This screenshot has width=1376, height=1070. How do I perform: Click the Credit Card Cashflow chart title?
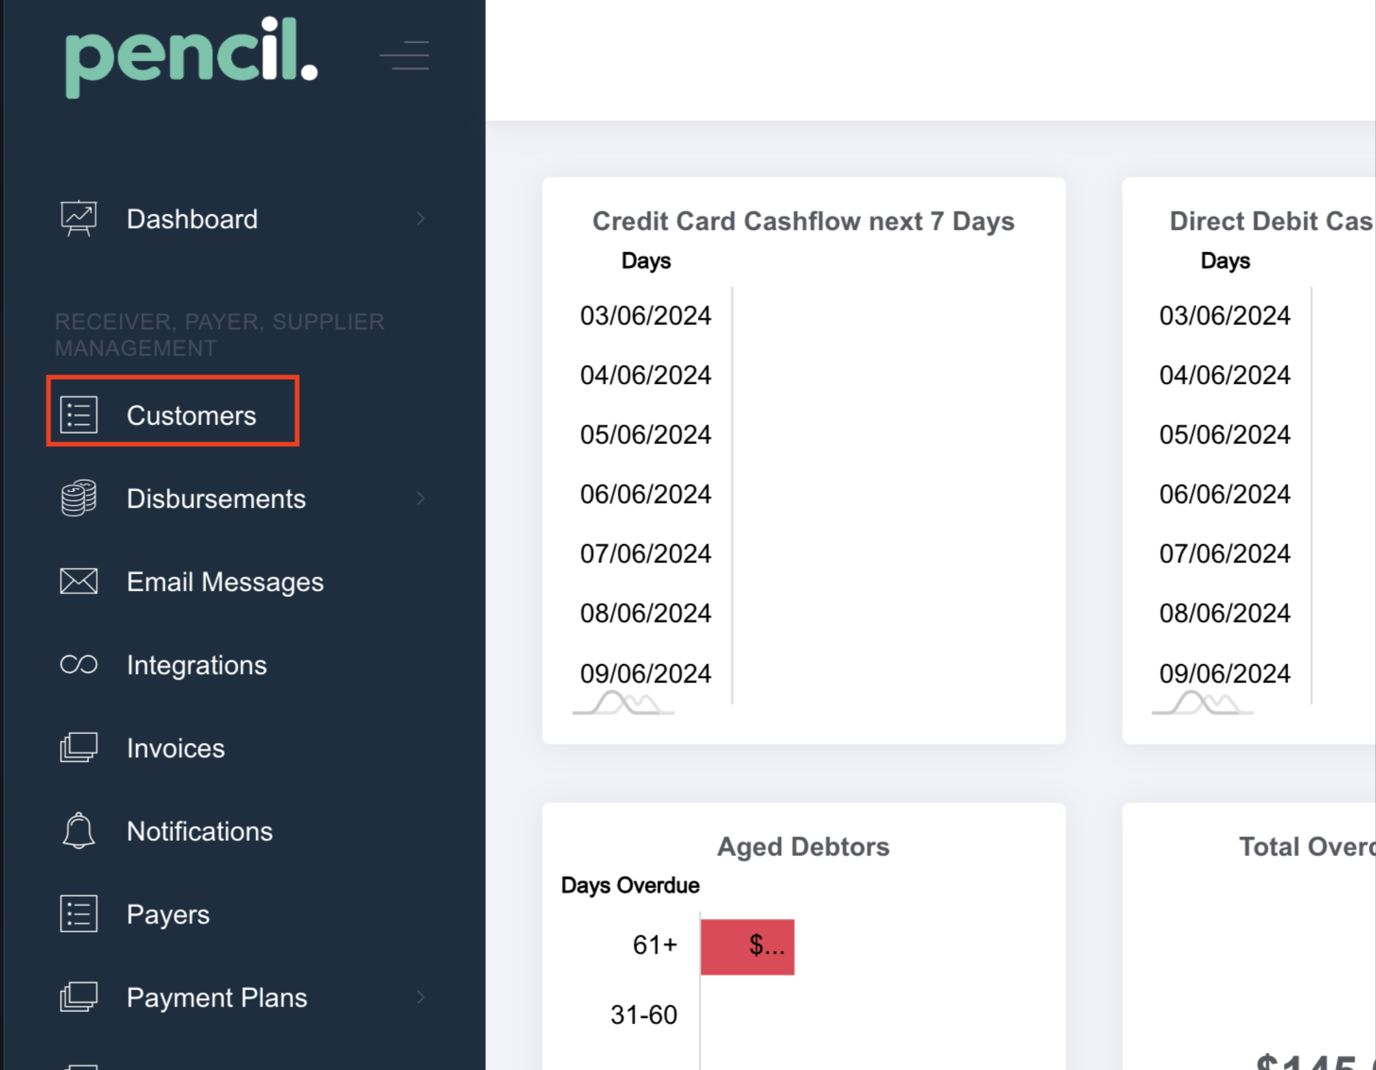point(803,221)
